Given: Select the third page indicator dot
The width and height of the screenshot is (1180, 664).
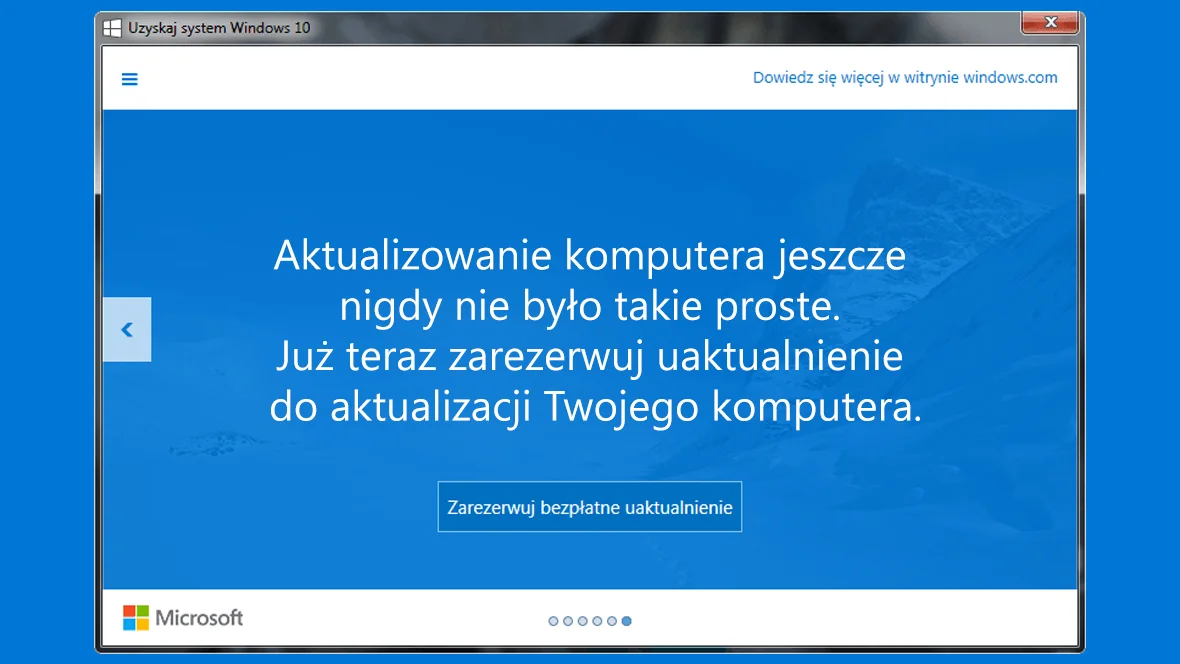Looking at the screenshot, I should 582,621.
